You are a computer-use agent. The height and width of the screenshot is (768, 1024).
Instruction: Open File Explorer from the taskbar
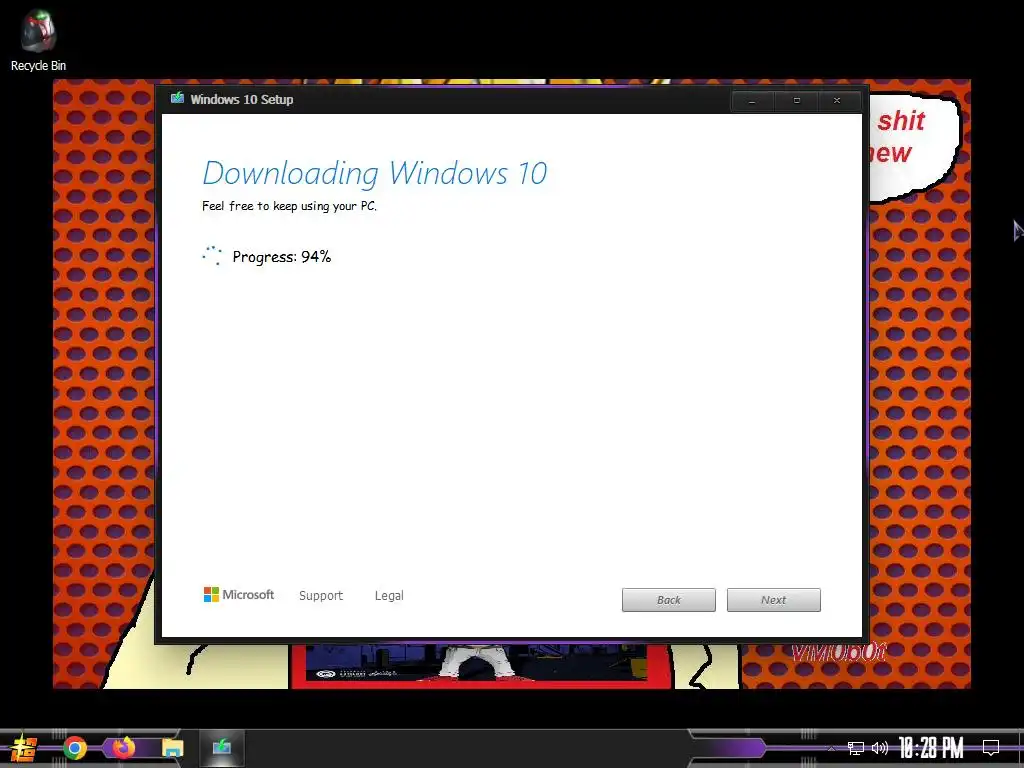tap(172, 748)
